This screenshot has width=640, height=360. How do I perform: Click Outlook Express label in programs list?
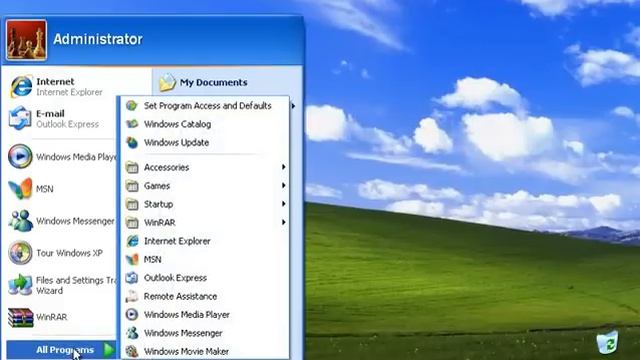tap(175, 278)
